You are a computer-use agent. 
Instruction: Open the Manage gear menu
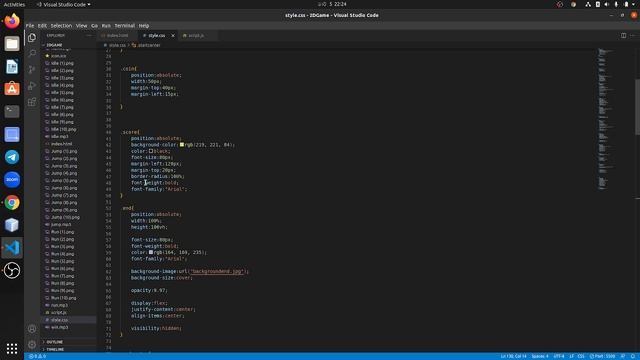(x=32, y=344)
